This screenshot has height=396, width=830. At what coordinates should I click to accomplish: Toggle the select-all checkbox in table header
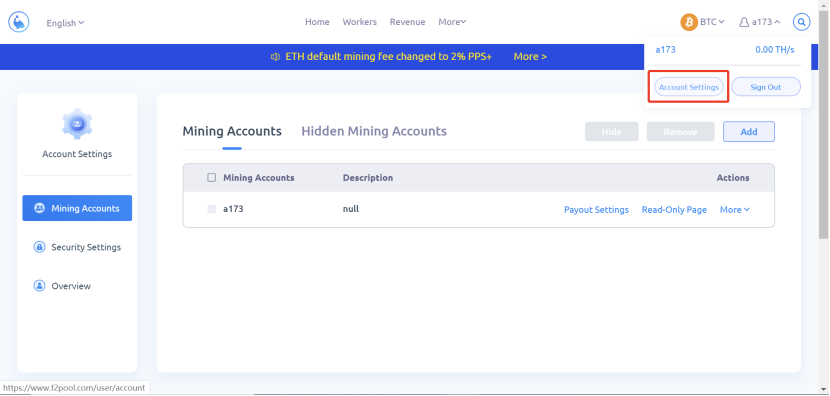[212, 178]
